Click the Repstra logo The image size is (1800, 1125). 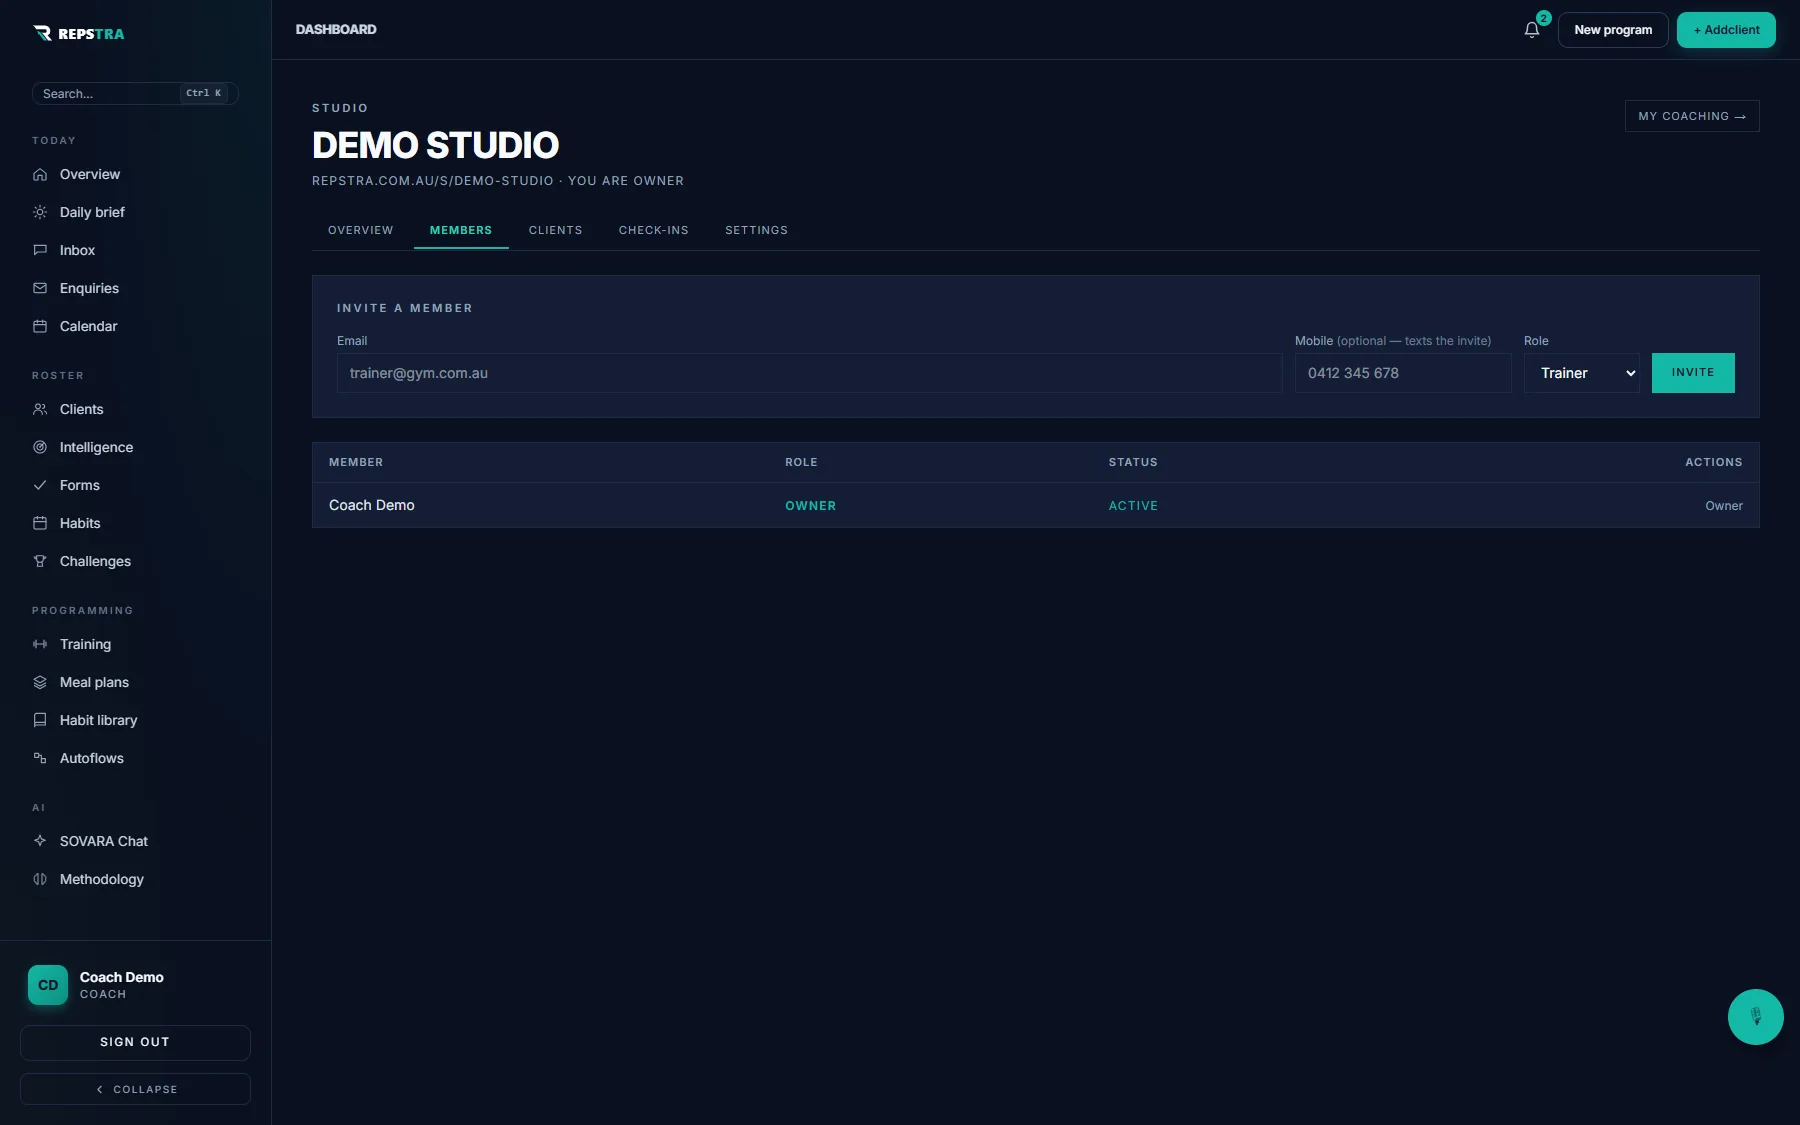tap(79, 33)
